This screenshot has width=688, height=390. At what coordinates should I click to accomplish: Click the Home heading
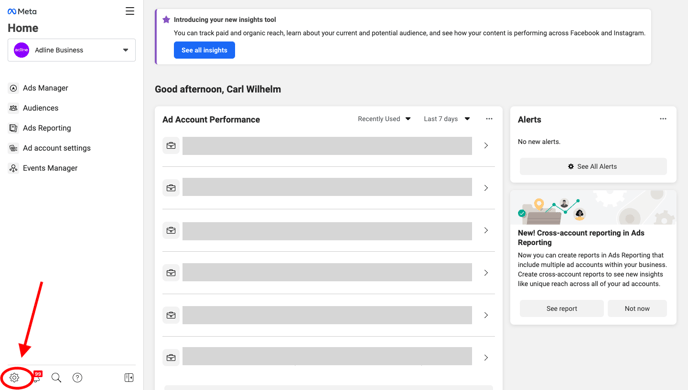(x=23, y=28)
